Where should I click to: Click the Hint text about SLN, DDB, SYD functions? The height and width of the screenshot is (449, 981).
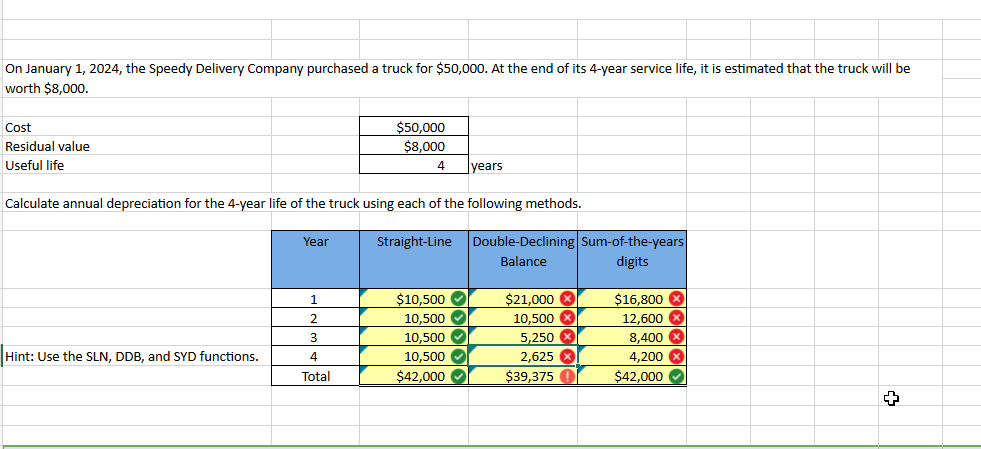click(131, 356)
